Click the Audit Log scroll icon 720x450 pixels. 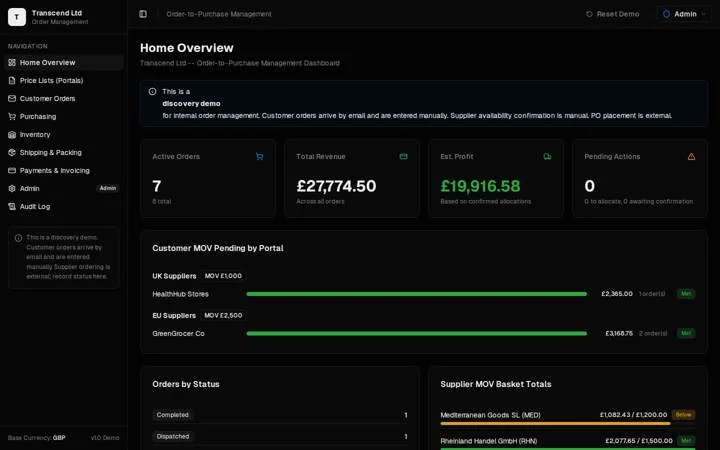12,207
